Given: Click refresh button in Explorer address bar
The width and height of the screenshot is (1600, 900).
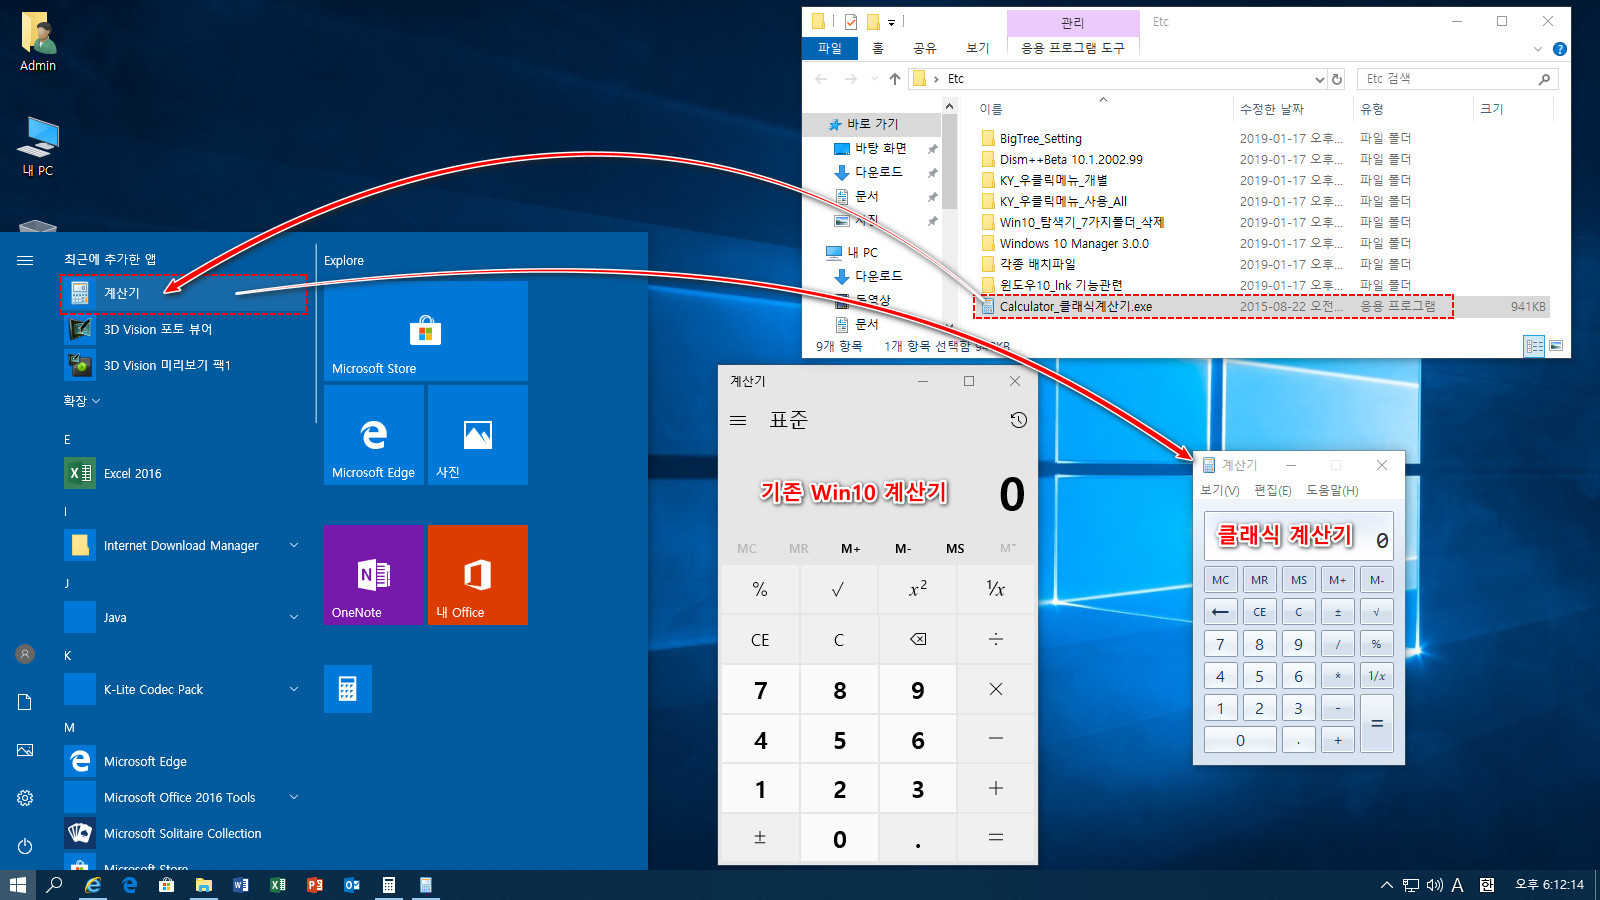Looking at the screenshot, I should pos(1337,79).
